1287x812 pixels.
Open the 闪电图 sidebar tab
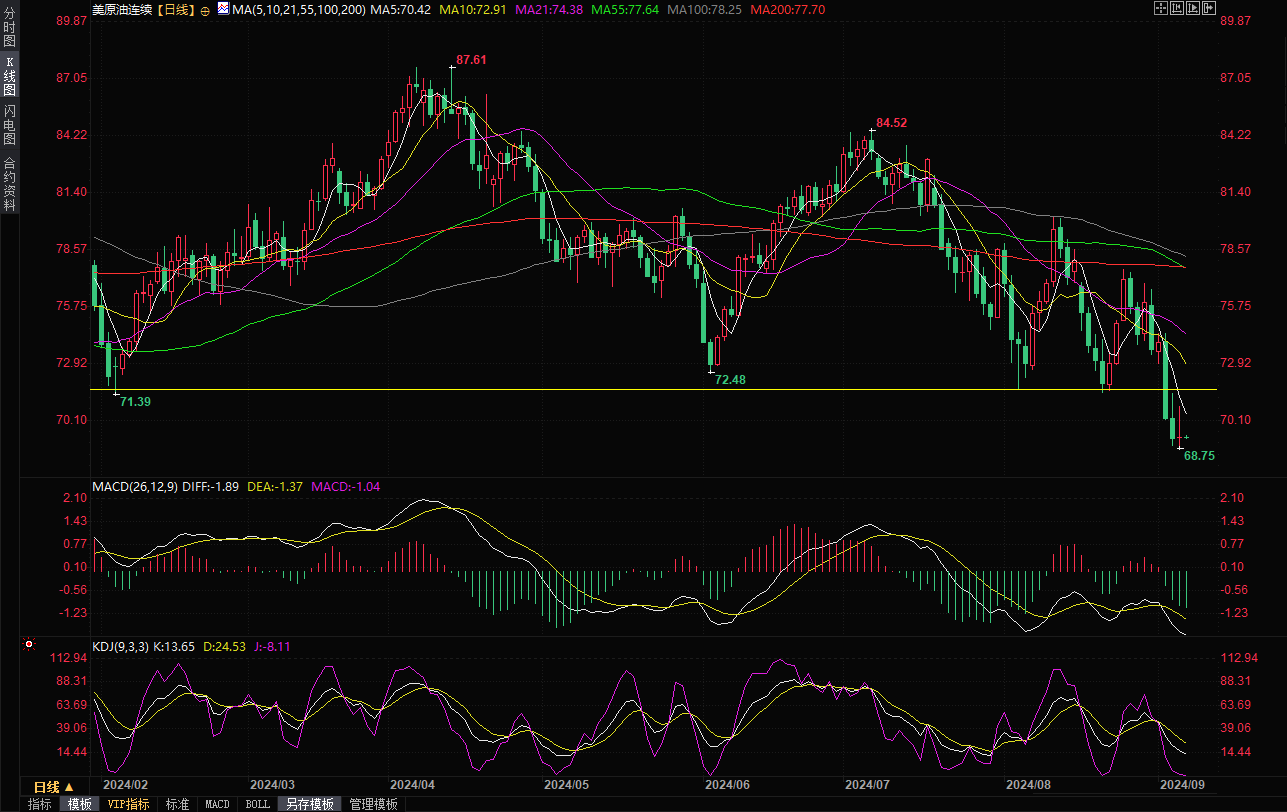9,124
